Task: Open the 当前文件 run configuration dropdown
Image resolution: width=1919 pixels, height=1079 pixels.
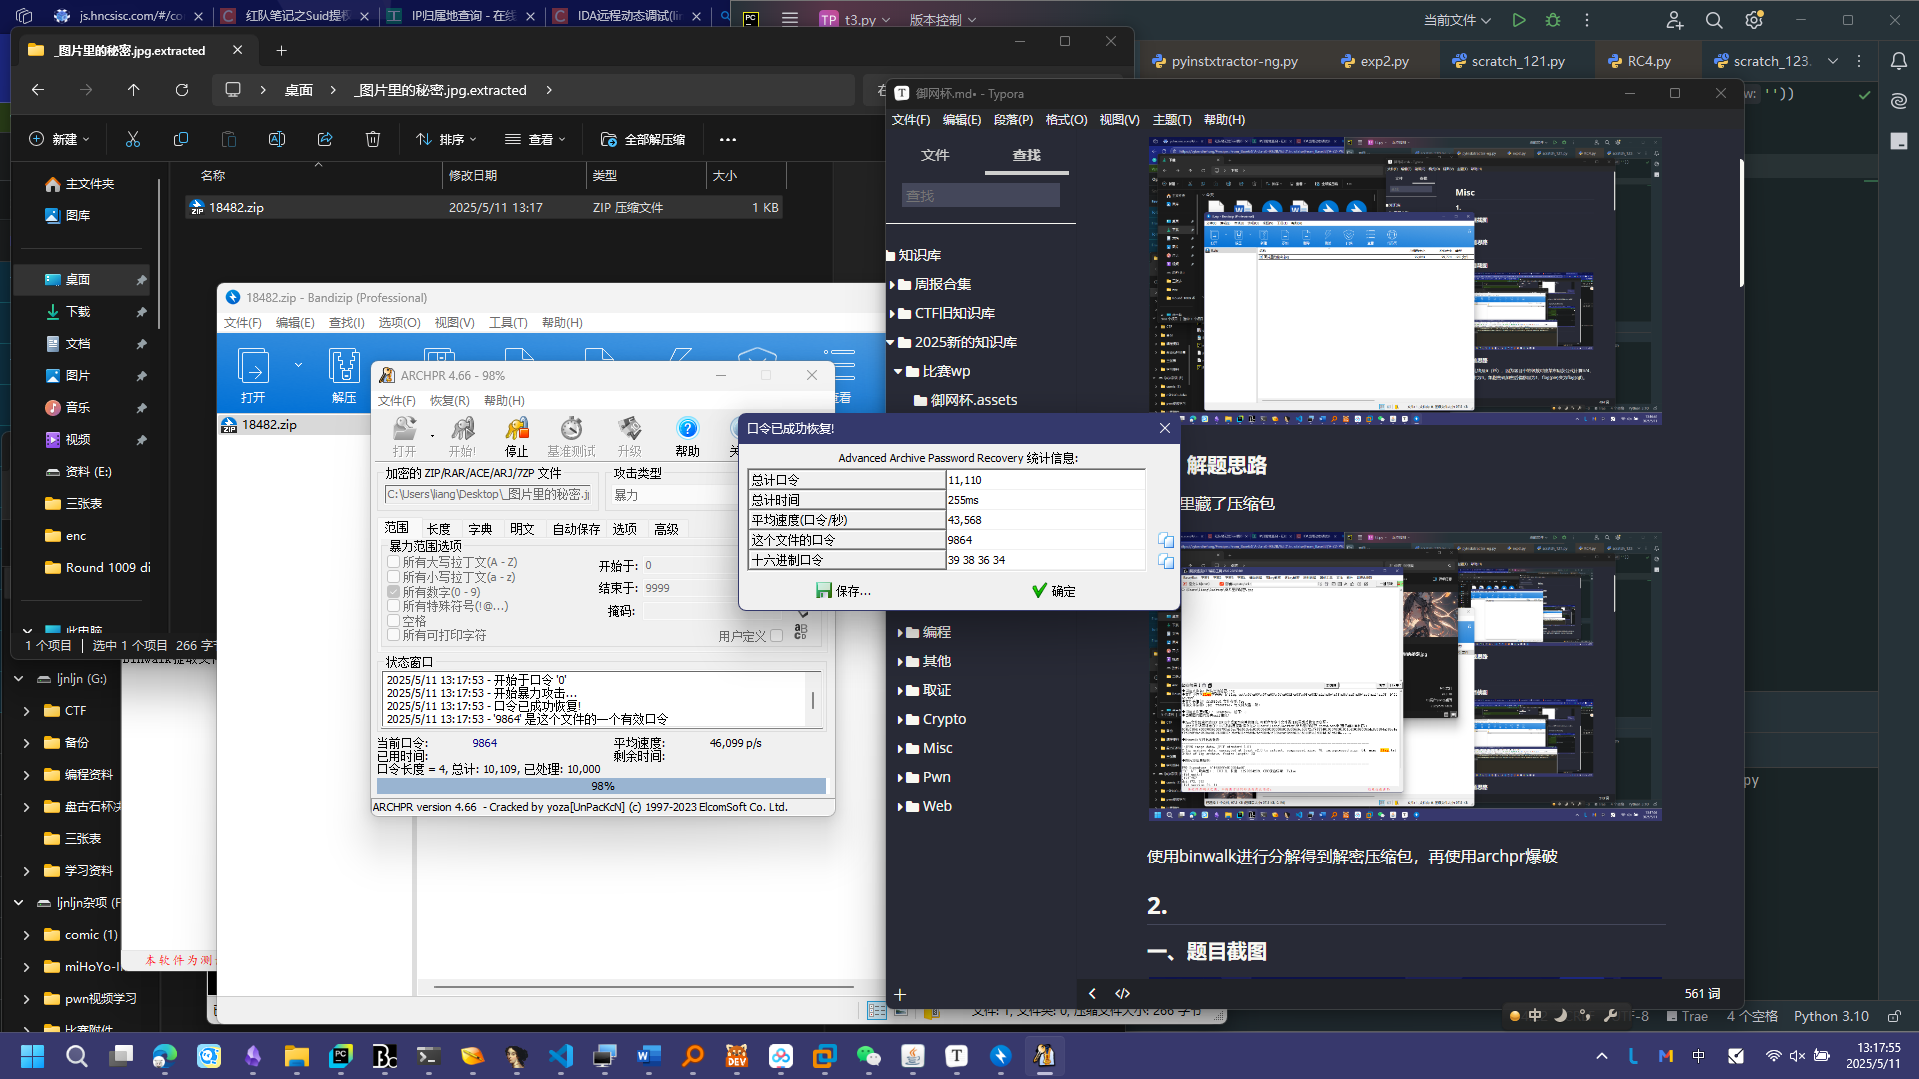Action: click(x=1457, y=20)
